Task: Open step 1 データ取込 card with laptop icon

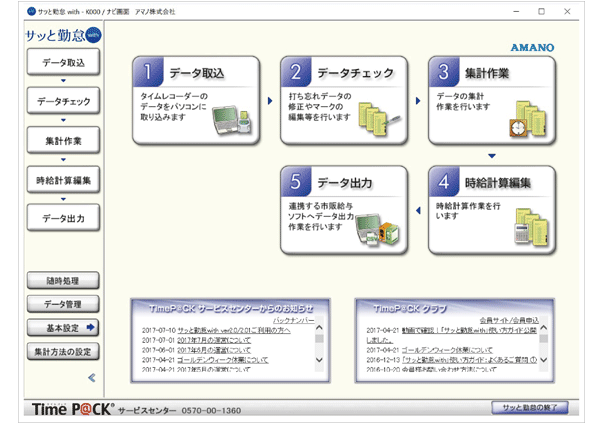Action: pyautogui.click(x=196, y=100)
